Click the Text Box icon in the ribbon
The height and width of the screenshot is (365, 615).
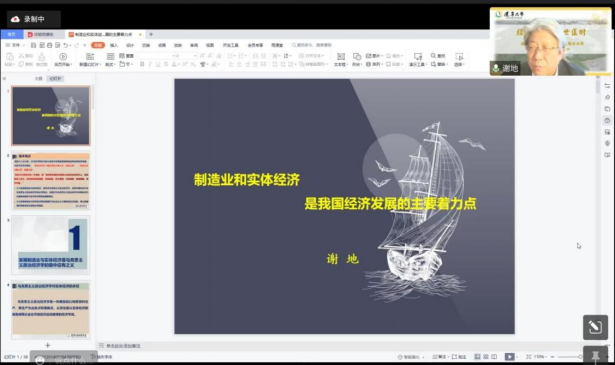tap(341, 56)
